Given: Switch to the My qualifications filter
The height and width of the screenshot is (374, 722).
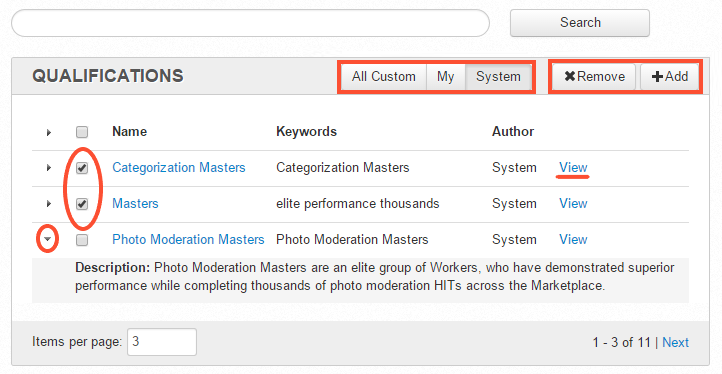Looking at the screenshot, I should 445,76.
